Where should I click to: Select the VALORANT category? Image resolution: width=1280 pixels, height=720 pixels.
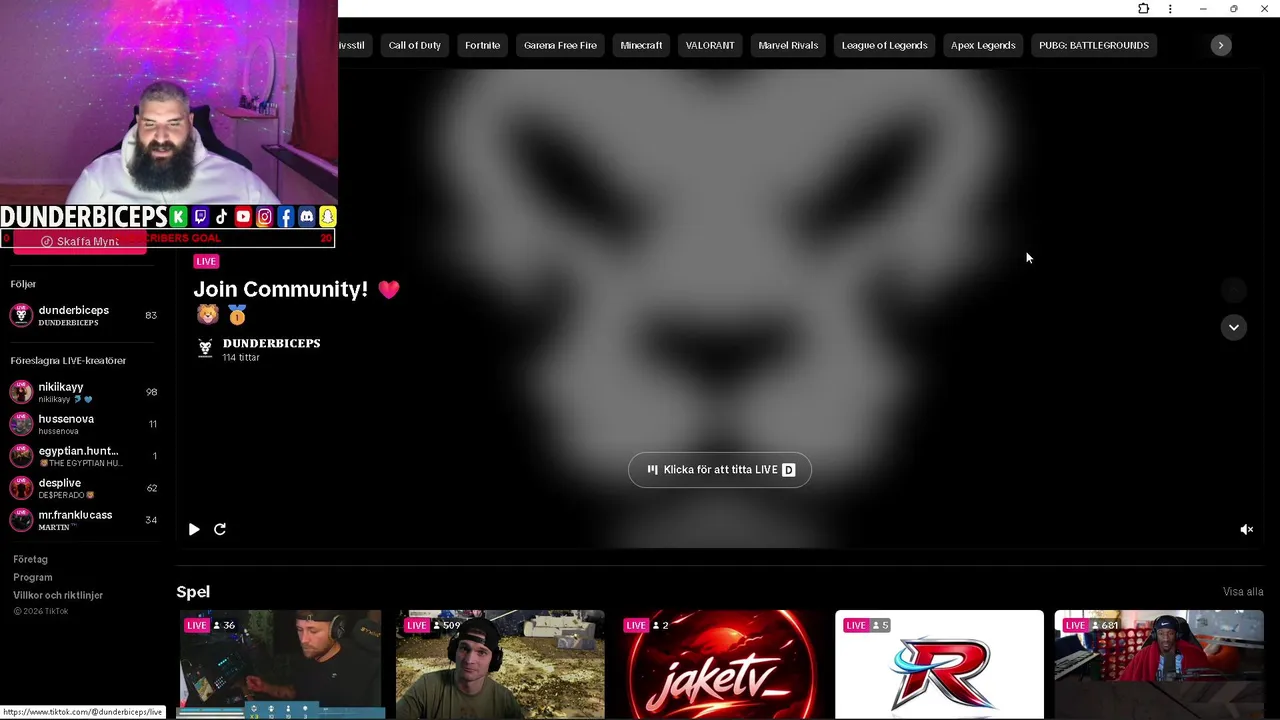click(710, 45)
